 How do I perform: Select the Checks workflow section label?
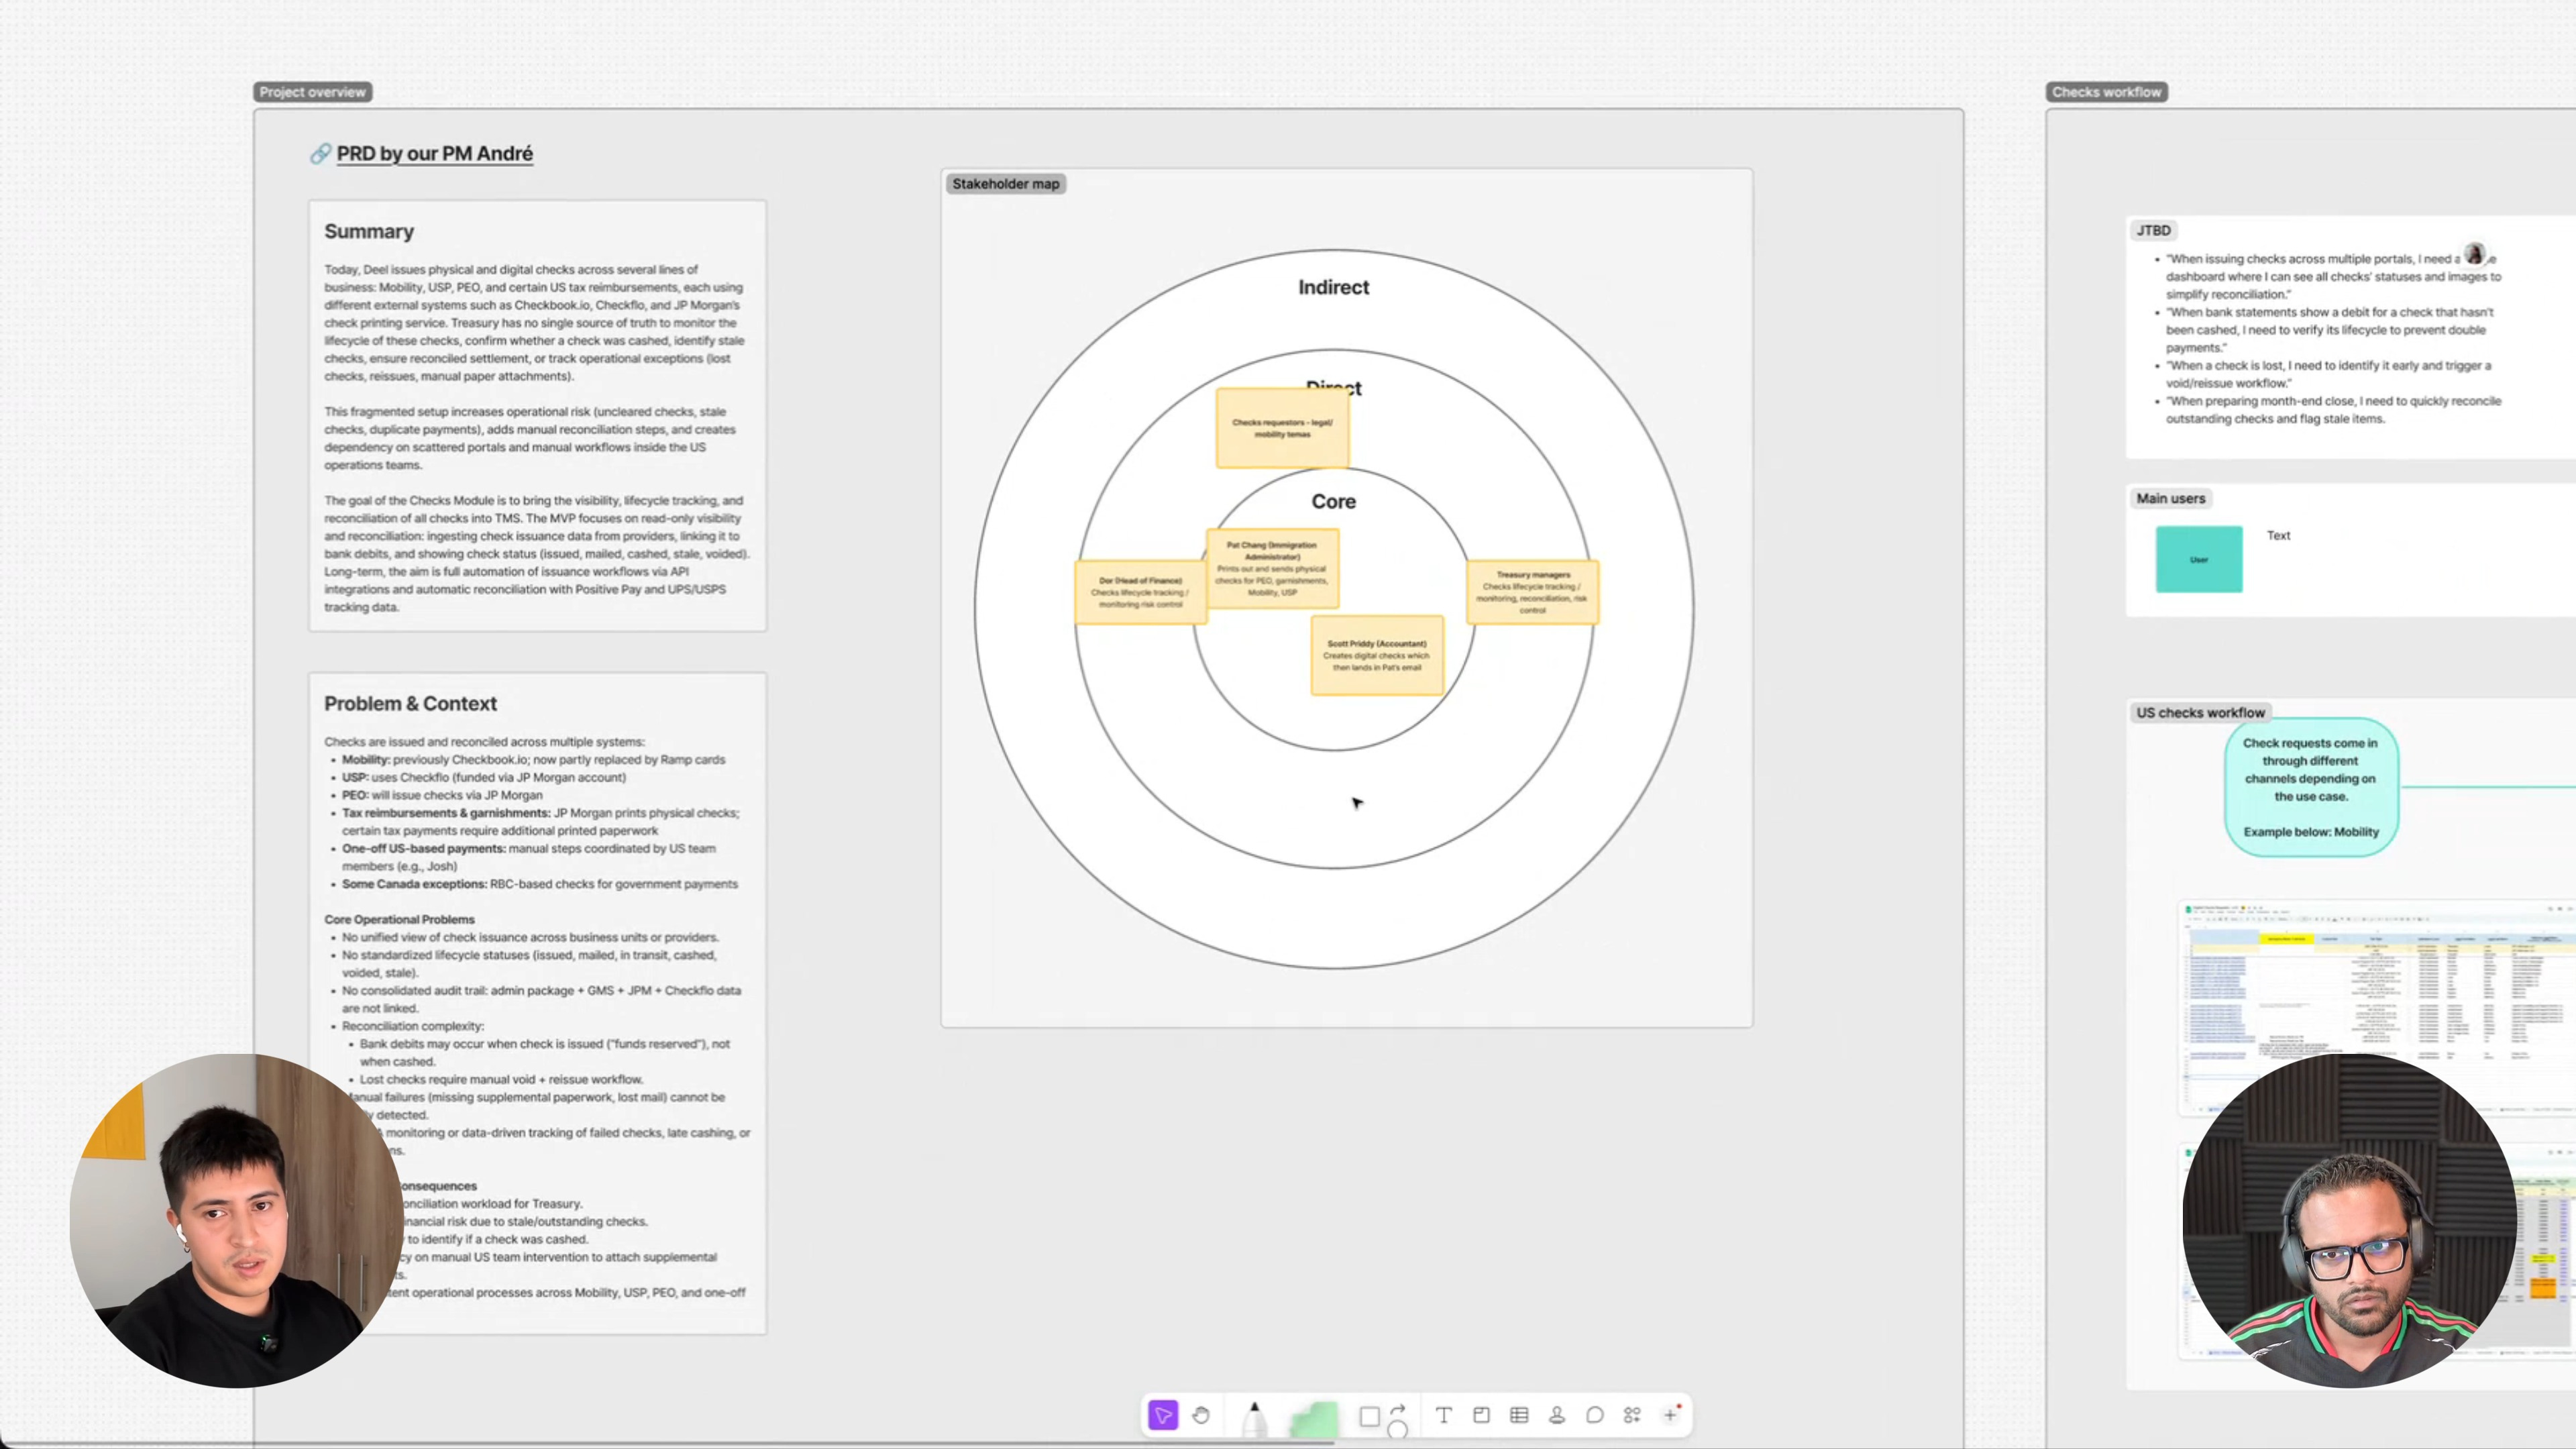click(x=2106, y=92)
